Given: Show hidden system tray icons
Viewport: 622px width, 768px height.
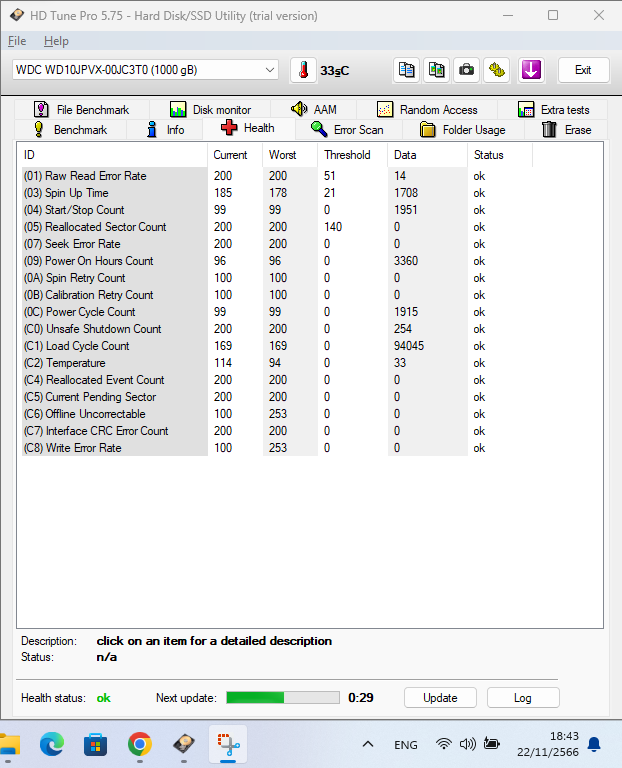Looking at the screenshot, I should click(368, 744).
